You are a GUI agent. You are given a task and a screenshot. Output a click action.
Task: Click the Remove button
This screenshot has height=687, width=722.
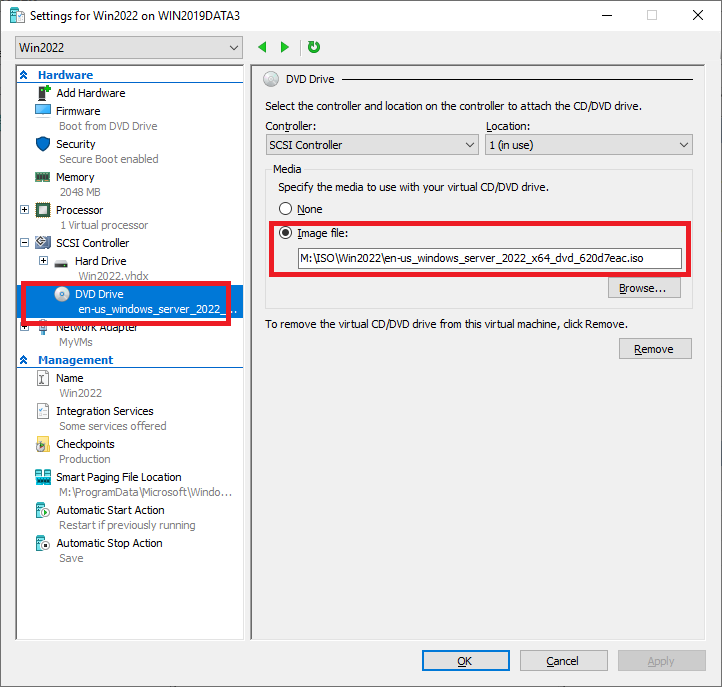point(655,349)
